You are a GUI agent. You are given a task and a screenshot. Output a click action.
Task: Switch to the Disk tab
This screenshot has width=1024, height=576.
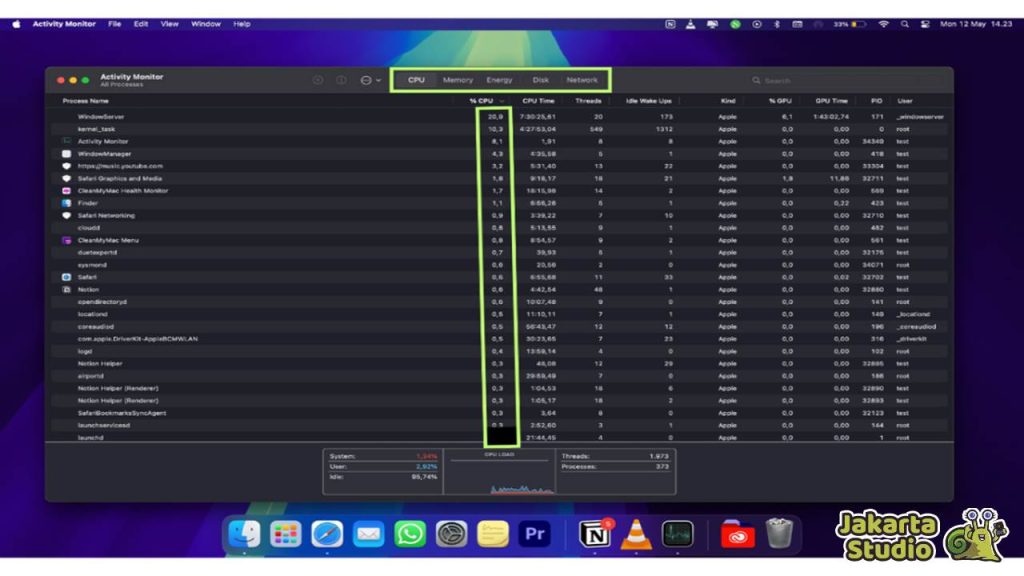tap(540, 80)
